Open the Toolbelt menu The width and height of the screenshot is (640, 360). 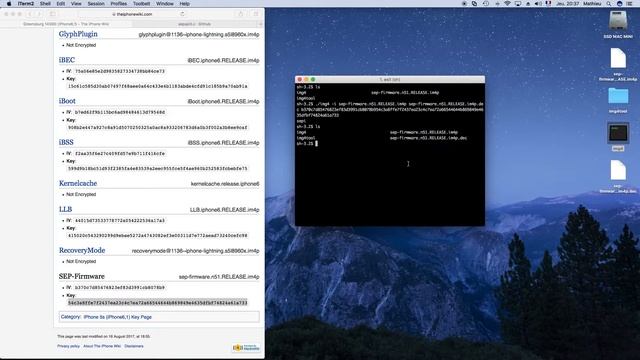pyautogui.click(x=141, y=4)
